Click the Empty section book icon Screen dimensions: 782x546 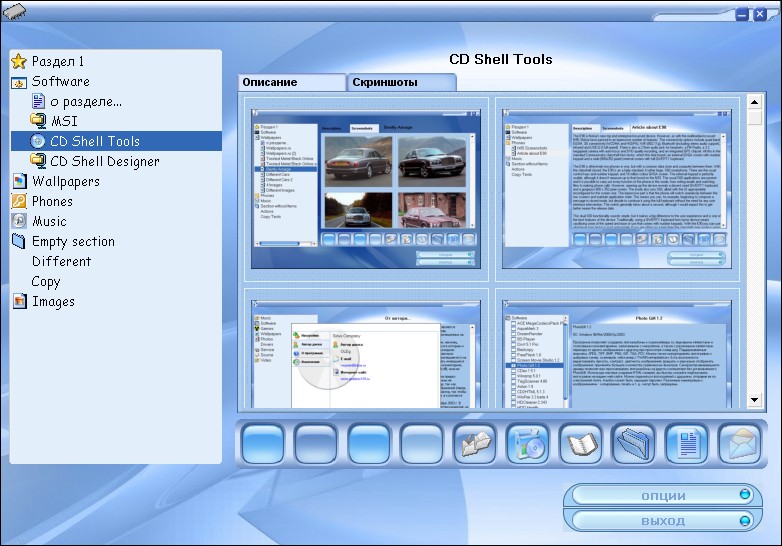tap(18, 241)
